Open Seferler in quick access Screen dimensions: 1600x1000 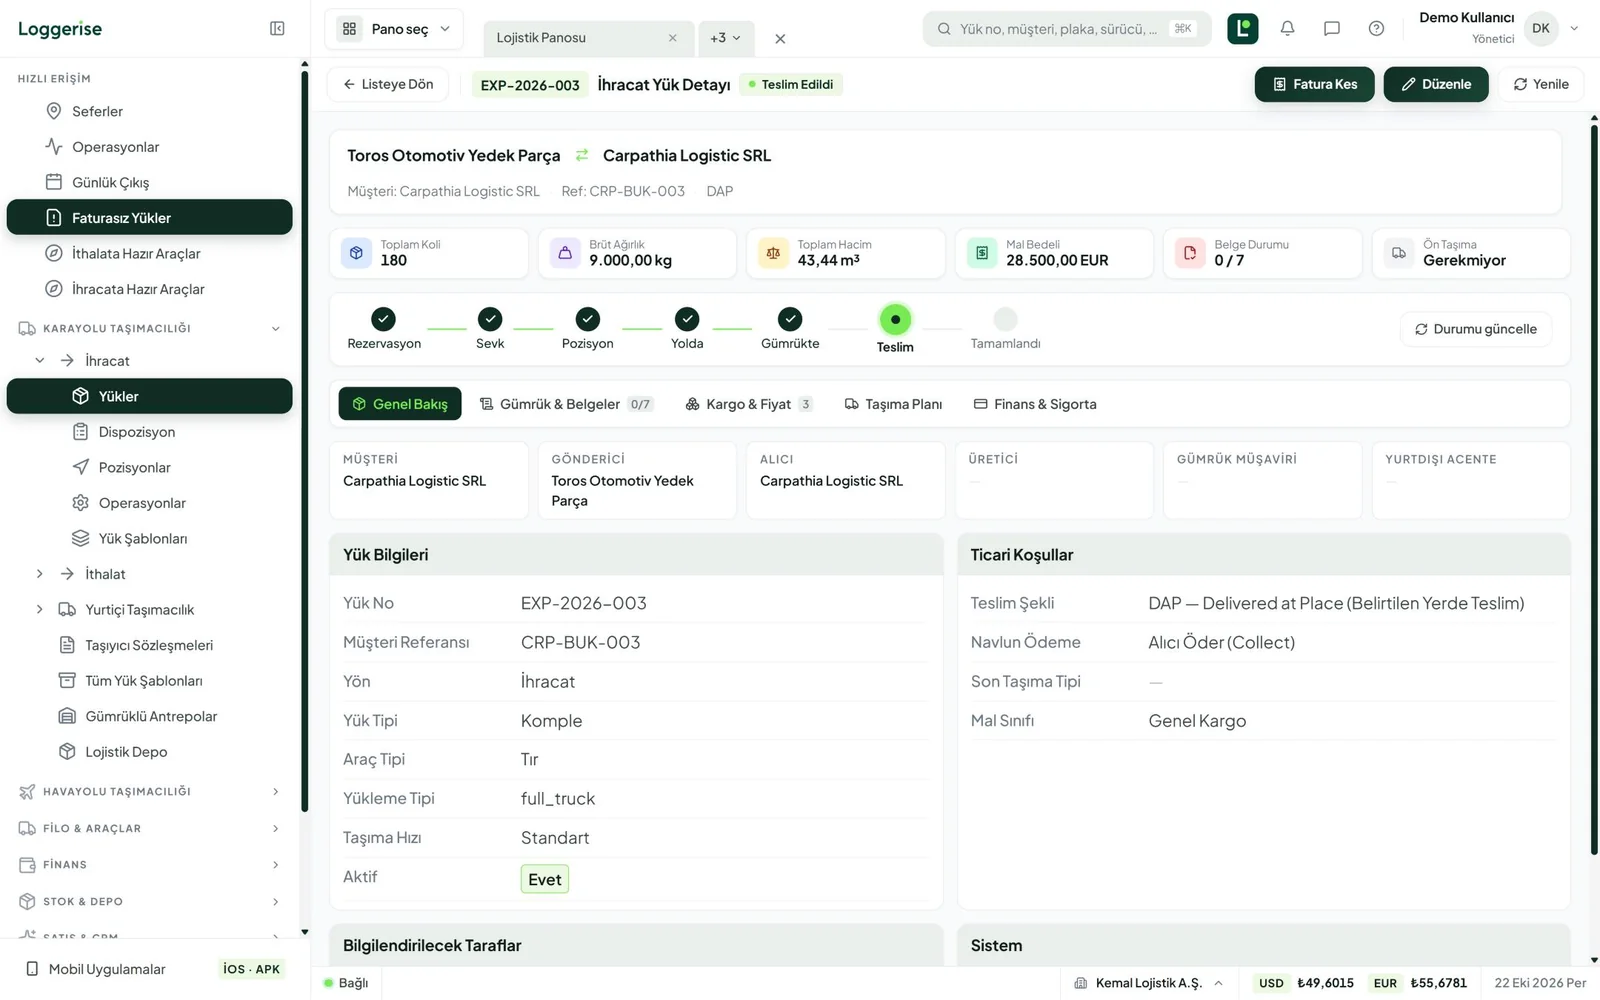point(150,111)
